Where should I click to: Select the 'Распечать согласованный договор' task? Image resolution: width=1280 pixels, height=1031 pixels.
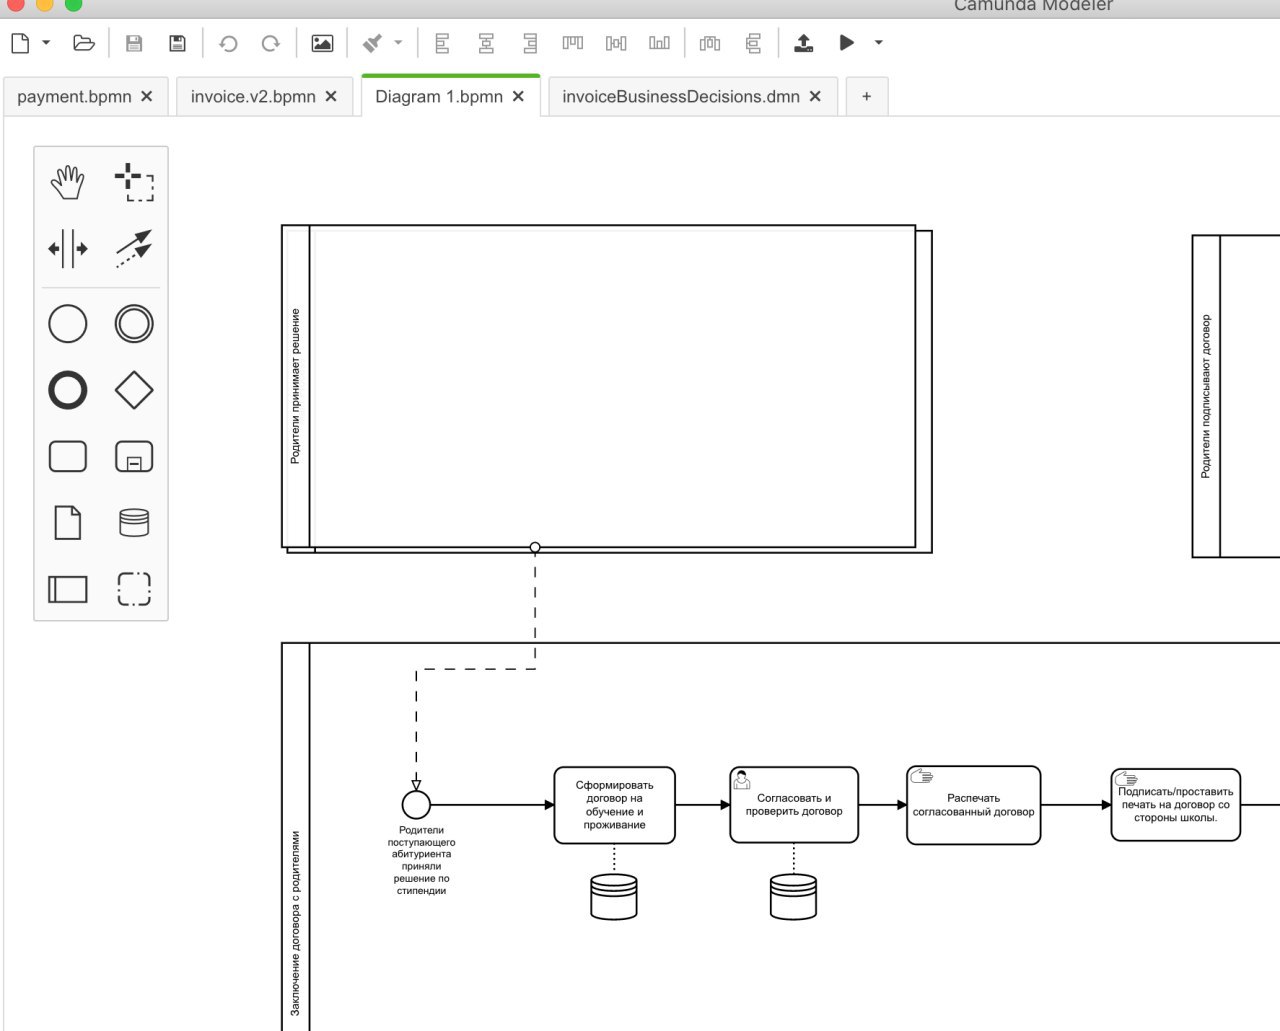(973, 805)
